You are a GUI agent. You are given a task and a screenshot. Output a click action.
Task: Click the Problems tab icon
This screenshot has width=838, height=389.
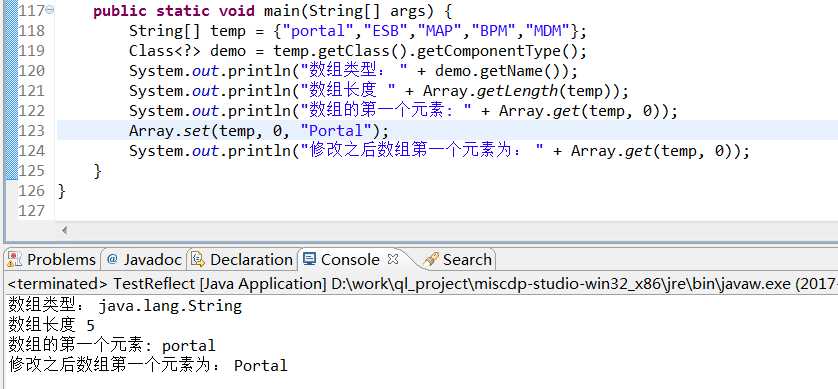pos(14,260)
